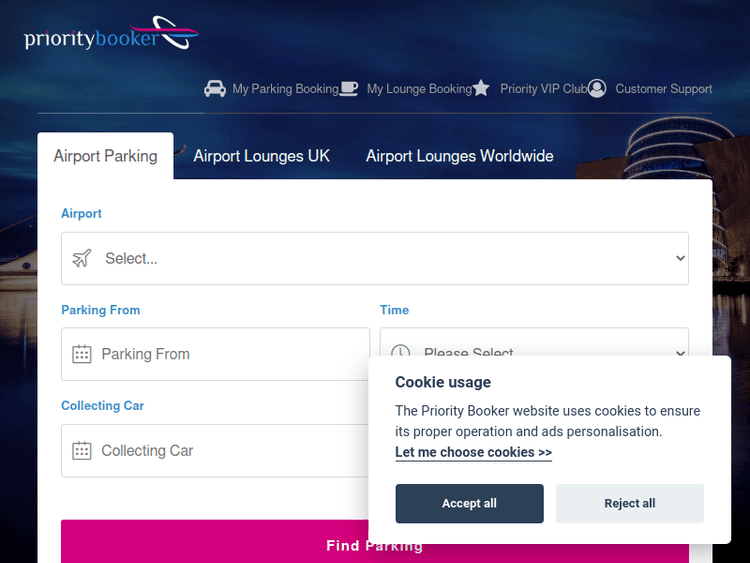This screenshot has width=750, height=563.
Task: Select the Airport Parking tab
Action: (105, 156)
